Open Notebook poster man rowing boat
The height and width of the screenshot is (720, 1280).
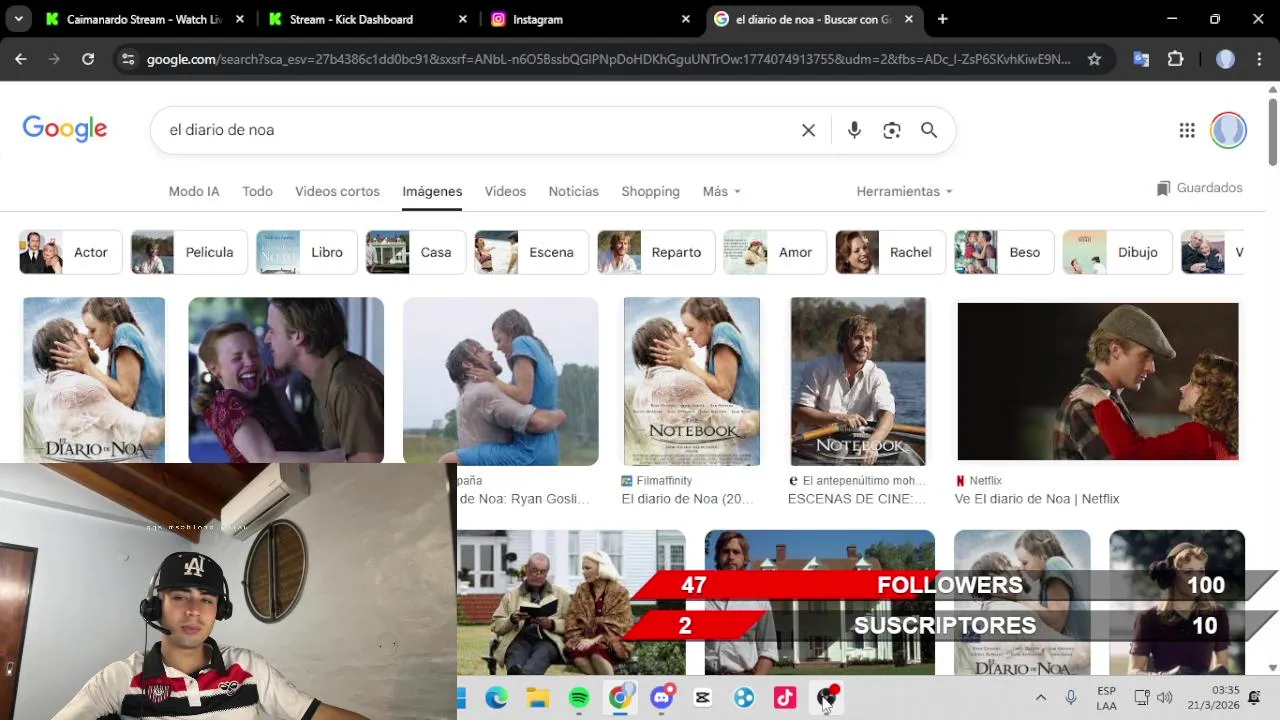[858, 381]
